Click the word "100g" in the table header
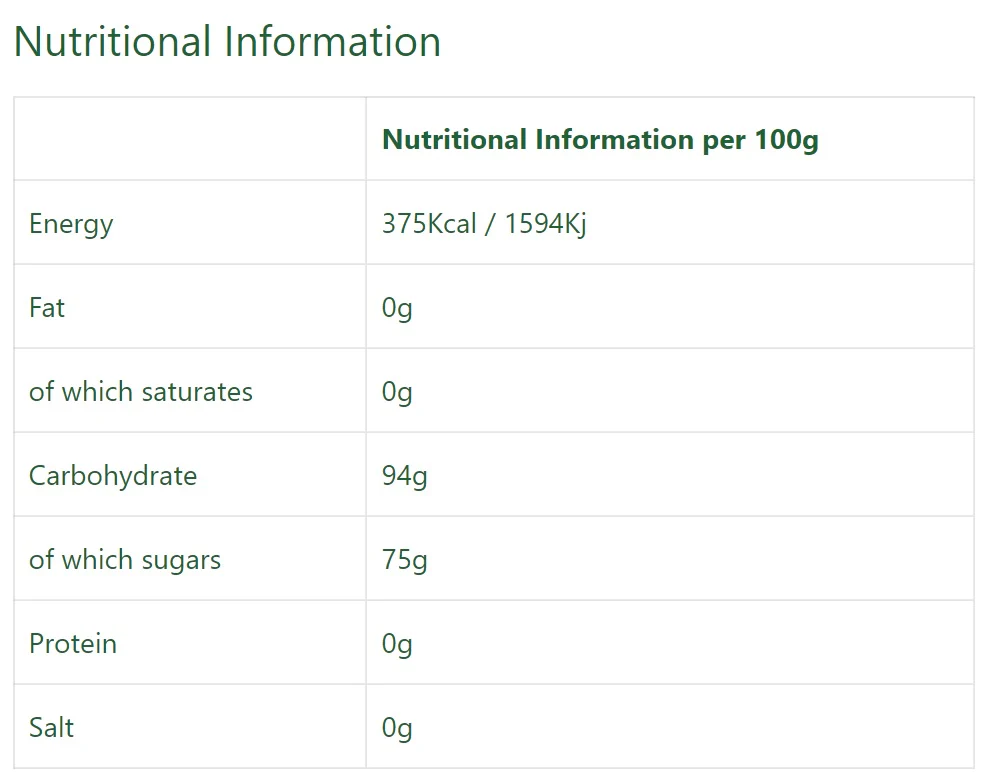Image resolution: width=995 pixels, height=779 pixels. tap(786, 139)
